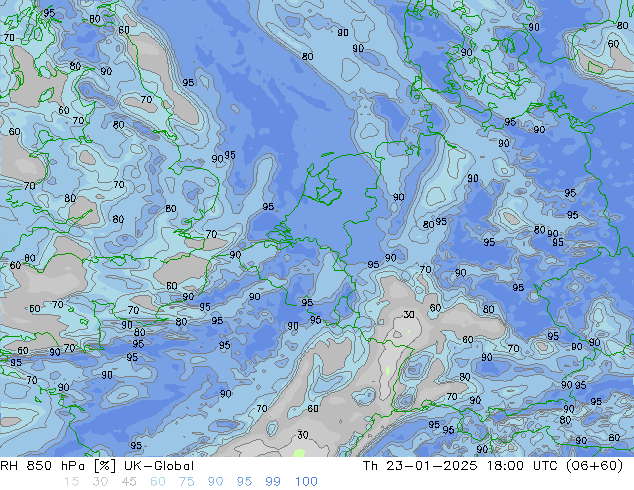Click the legend value '45'
This screenshot has width=634, height=490.
pos(129,482)
